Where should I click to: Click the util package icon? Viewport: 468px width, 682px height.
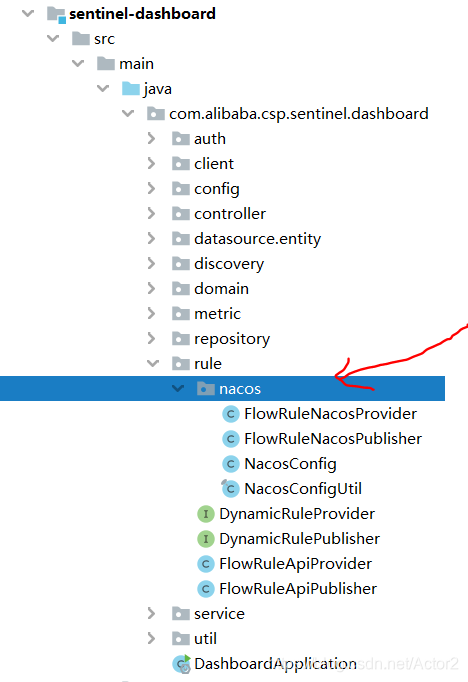pyautogui.click(x=181, y=639)
